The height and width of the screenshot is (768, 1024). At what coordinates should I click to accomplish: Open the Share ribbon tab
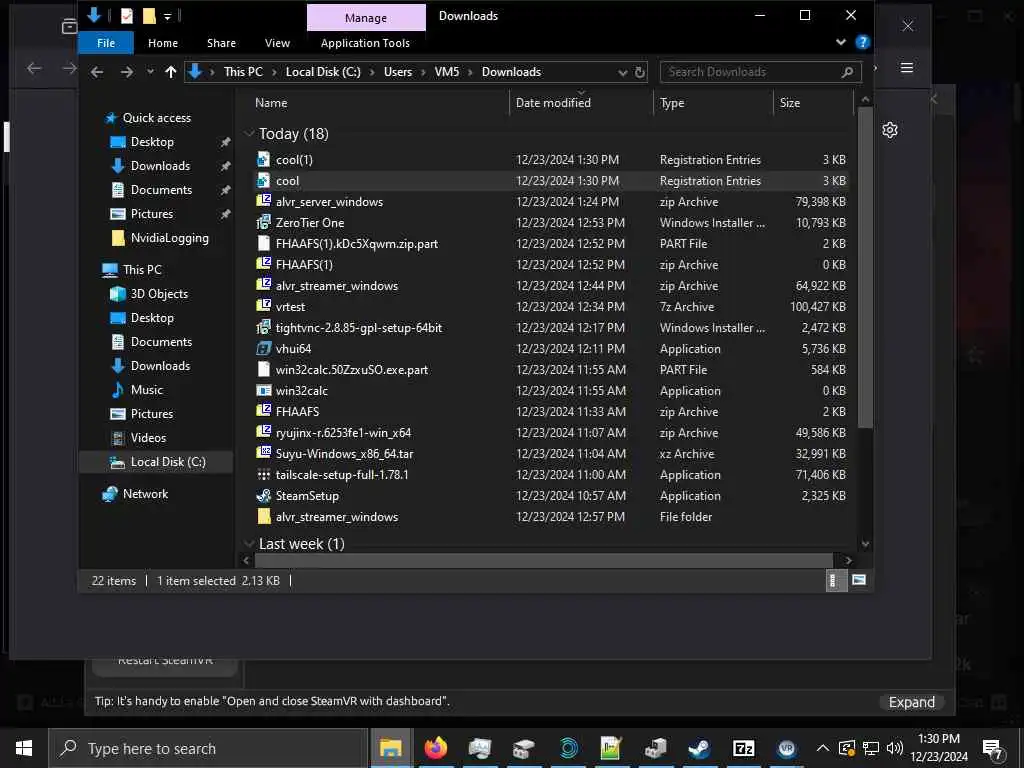[221, 43]
